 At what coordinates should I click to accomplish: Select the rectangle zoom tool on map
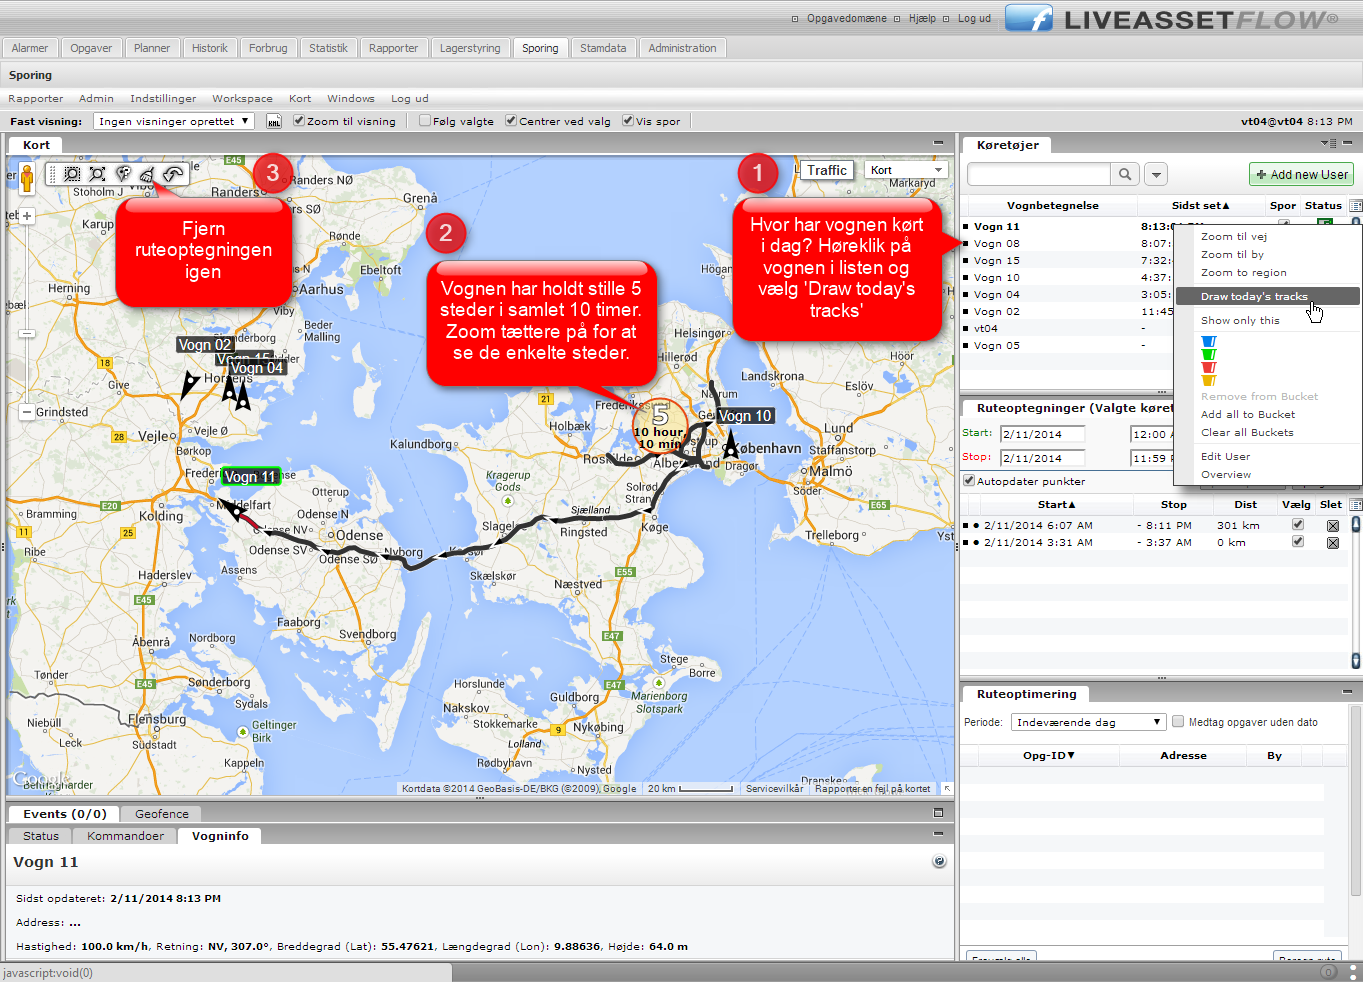(72, 174)
